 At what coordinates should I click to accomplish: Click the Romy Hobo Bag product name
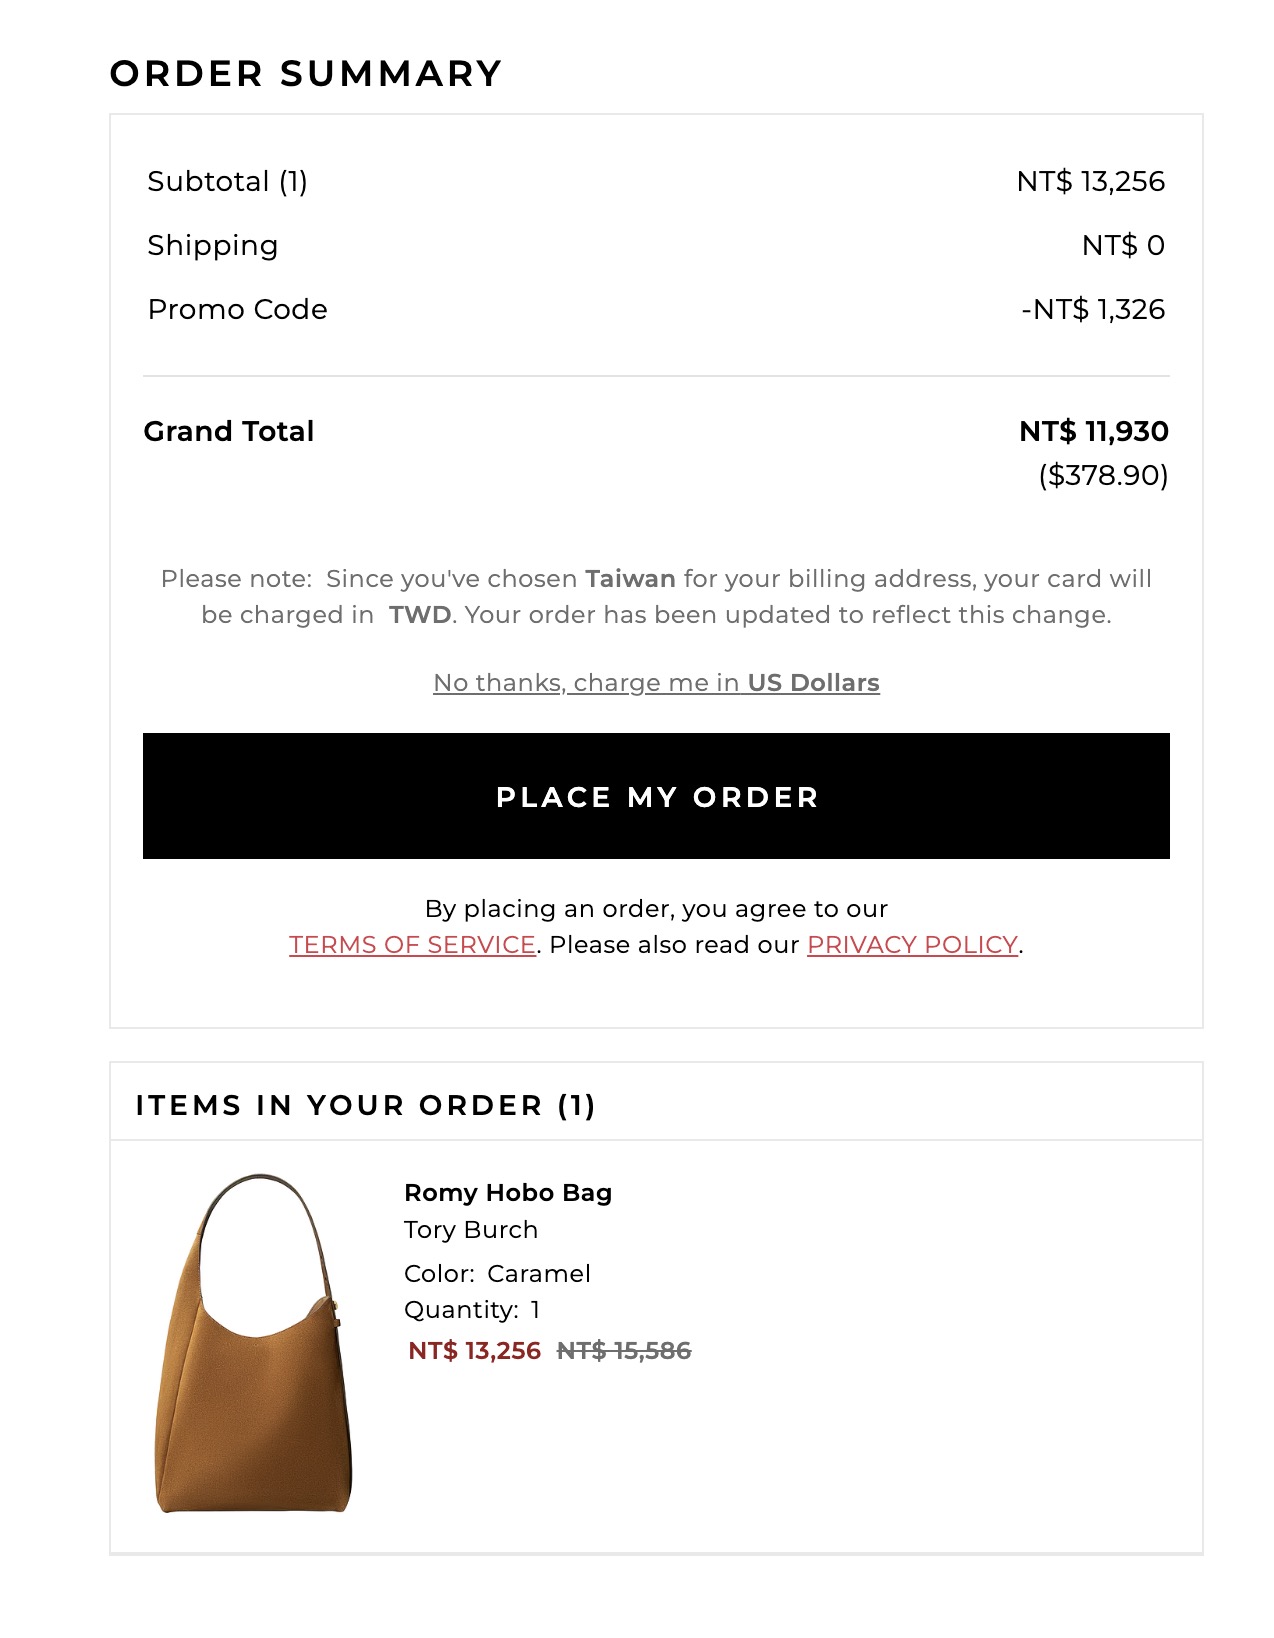(507, 1192)
